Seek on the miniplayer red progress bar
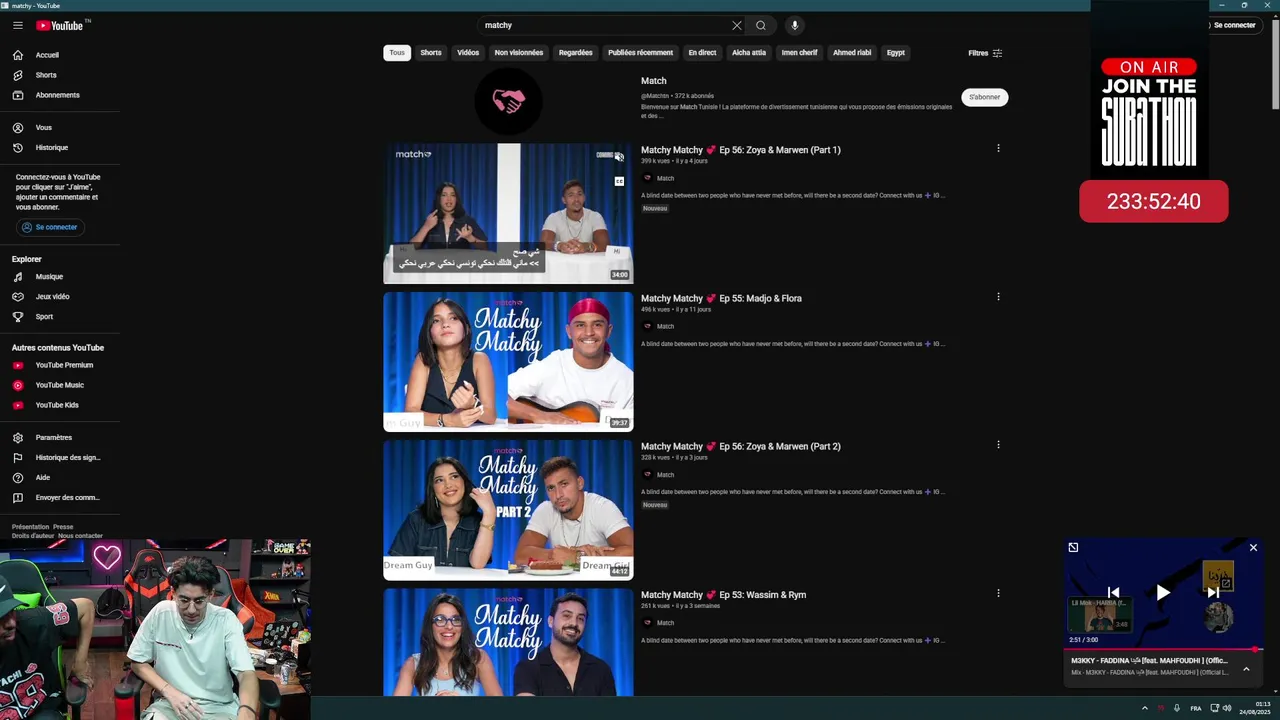The height and width of the screenshot is (720, 1280). [1163, 650]
